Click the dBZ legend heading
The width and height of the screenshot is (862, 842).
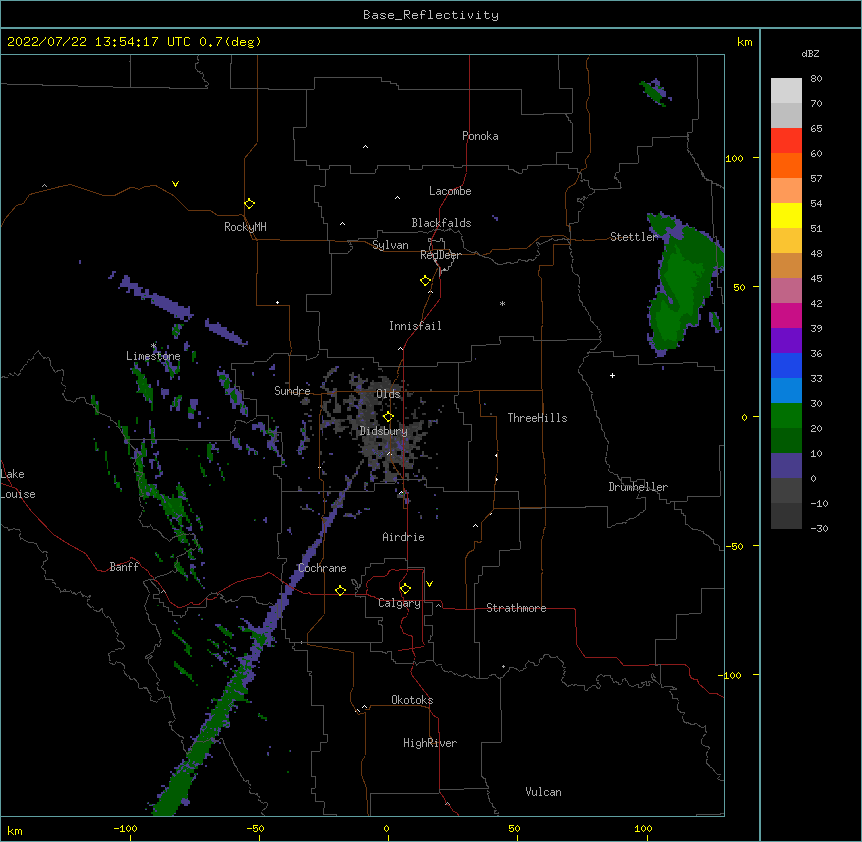tap(810, 53)
